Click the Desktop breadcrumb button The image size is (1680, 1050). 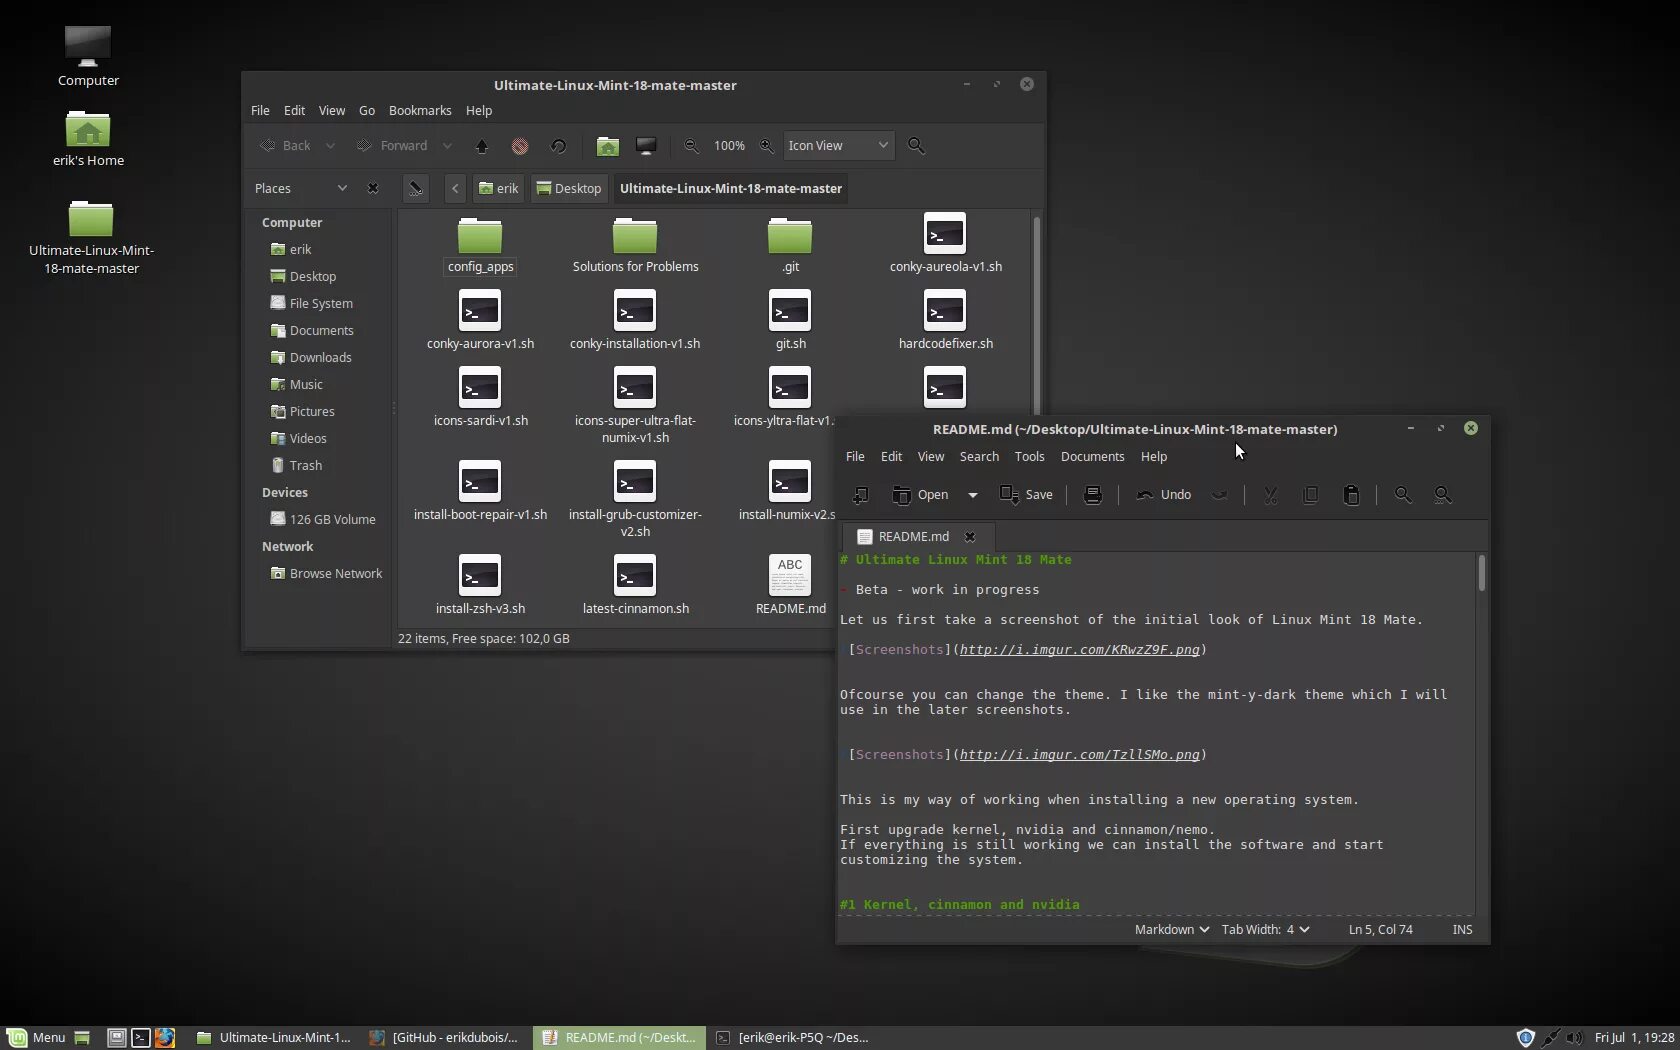point(569,188)
